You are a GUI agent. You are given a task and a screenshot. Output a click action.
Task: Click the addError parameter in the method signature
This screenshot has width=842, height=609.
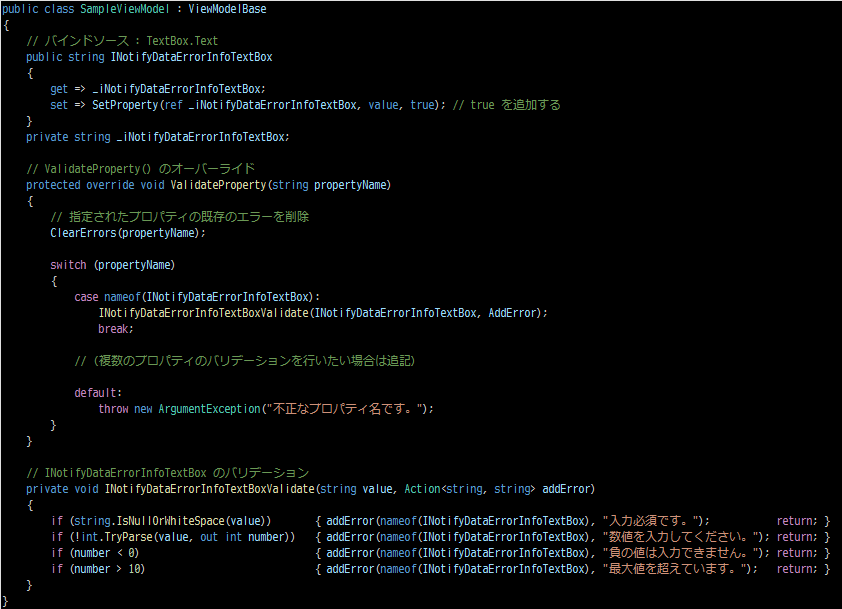point(566,489)
